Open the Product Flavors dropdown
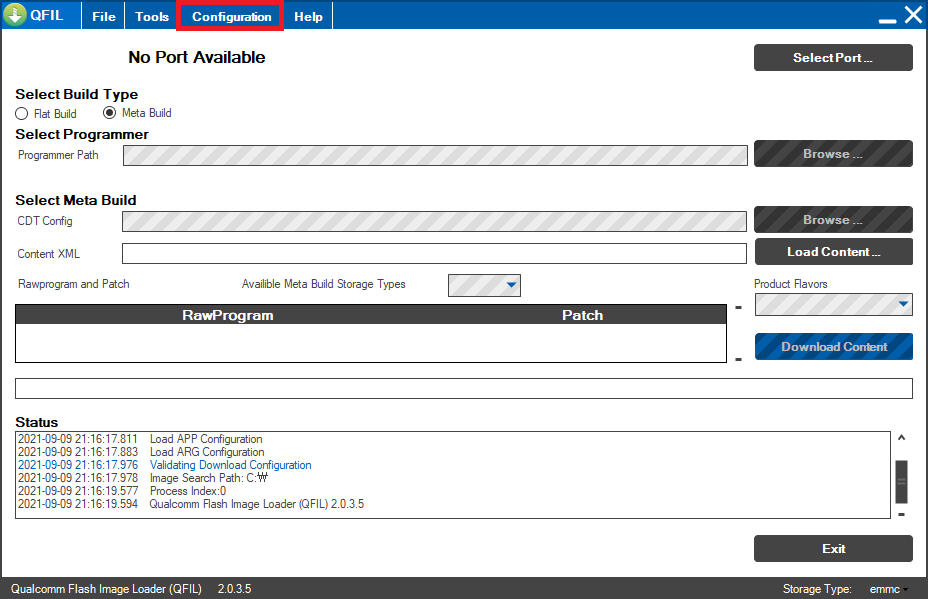 (833, 305)
